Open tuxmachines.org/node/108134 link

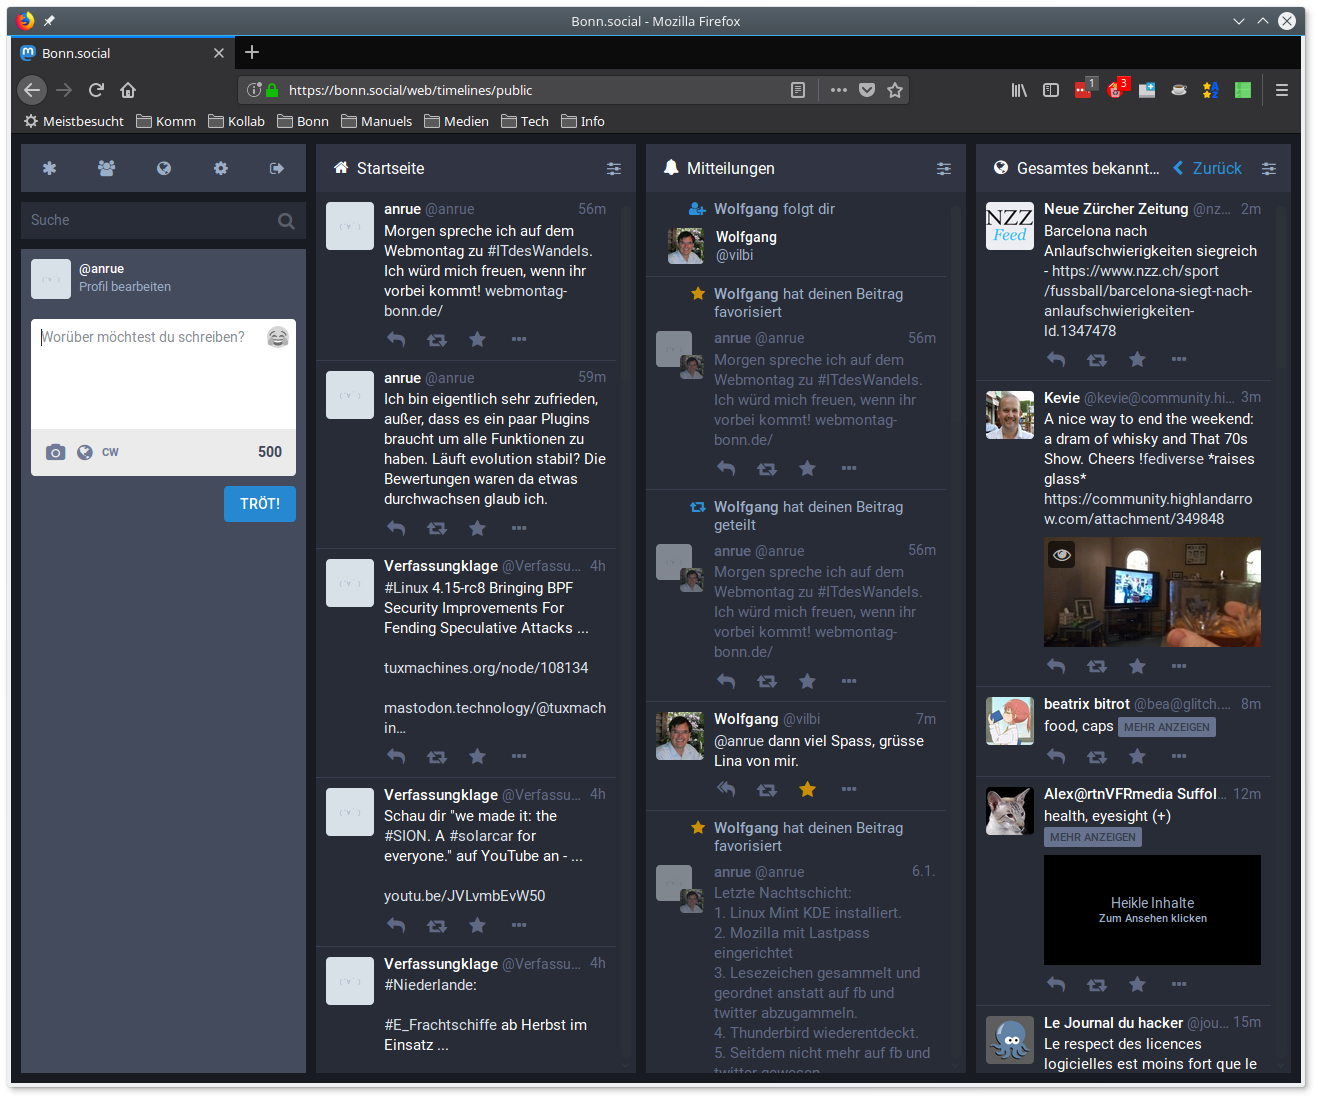pos(486,668)
